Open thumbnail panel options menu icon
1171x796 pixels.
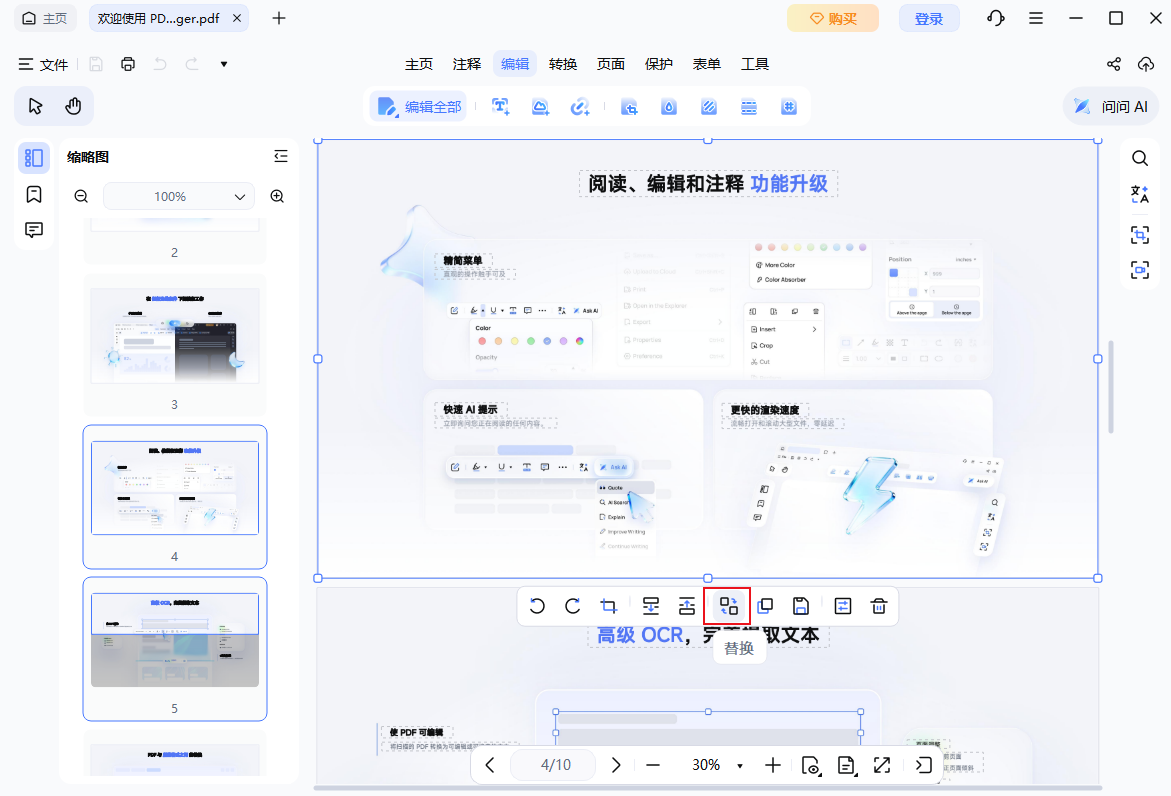281,156
